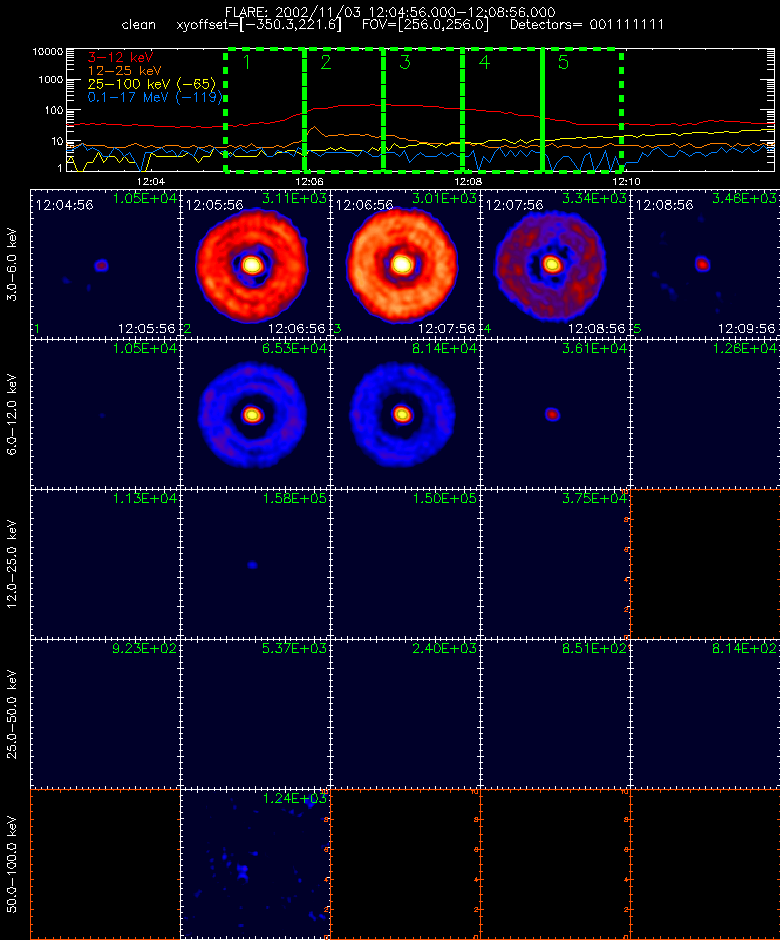Screen dimensions: 780x940
Task: Click the 1.13E+04 peak value label
Action: 144,498
